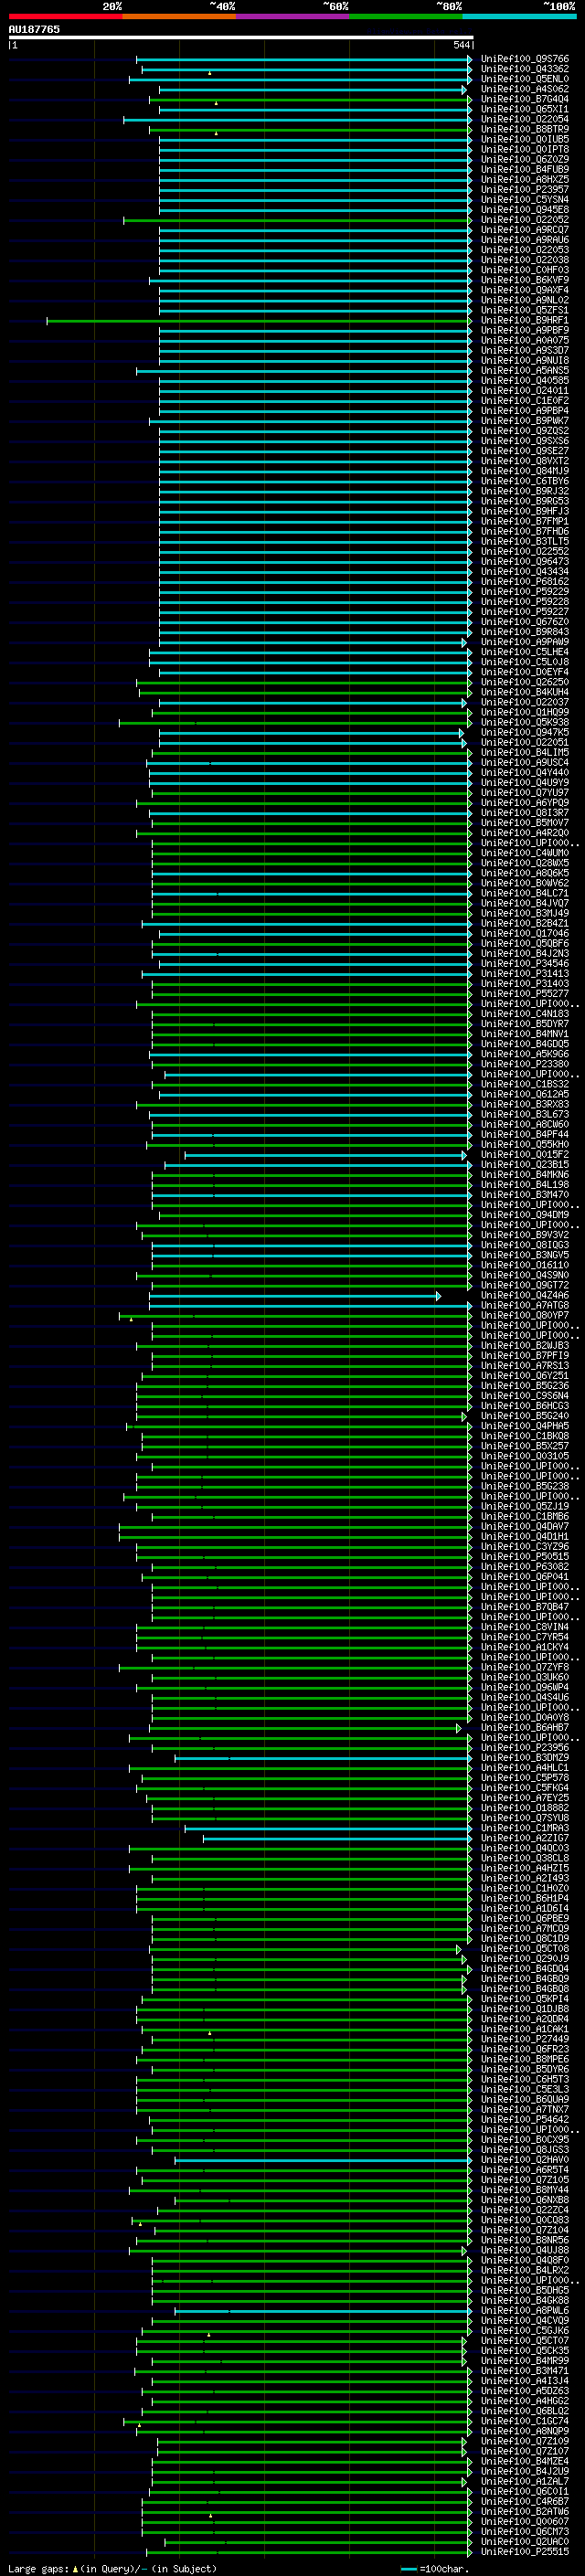Select the UniRef100_B4LIM5 label

click(524, 753)
